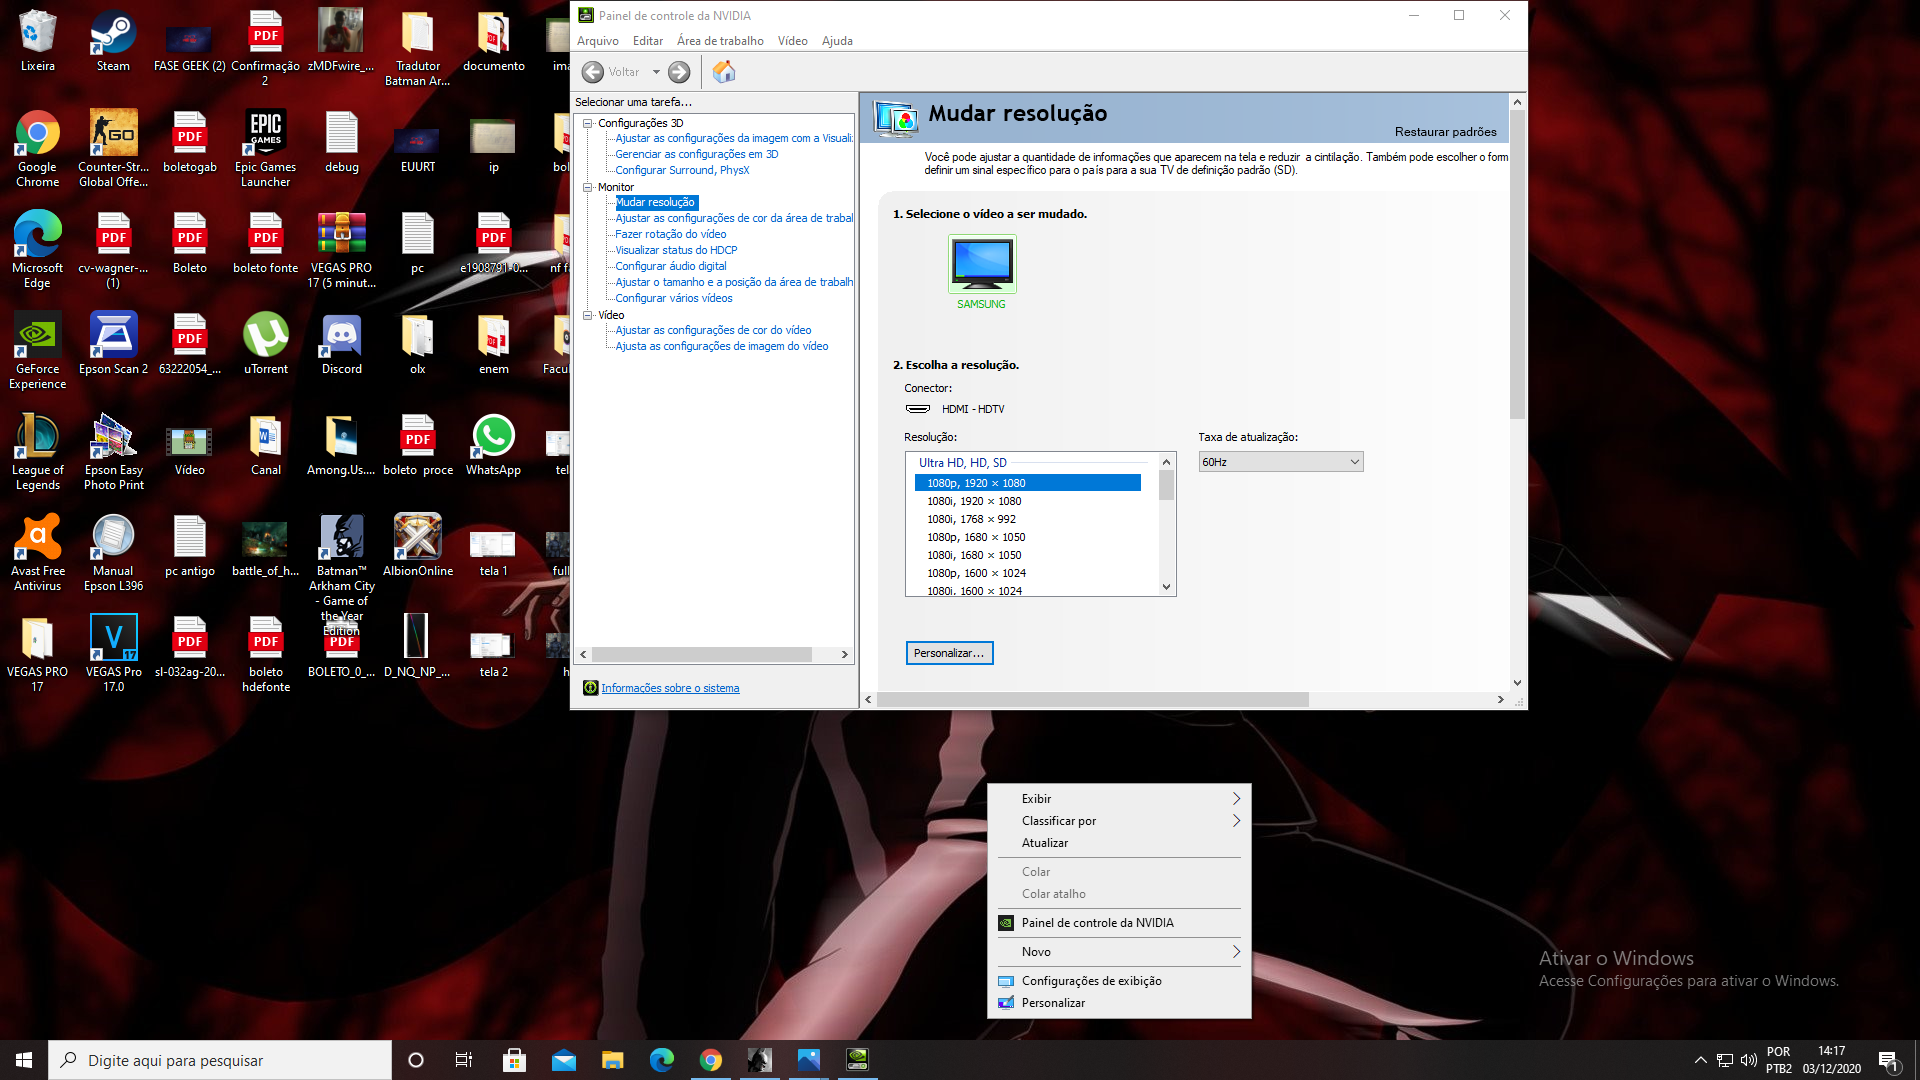Select Microsoft Edge desktop icon
Viewport: 1920px width, 1080px height.
(x=37, y=250)
